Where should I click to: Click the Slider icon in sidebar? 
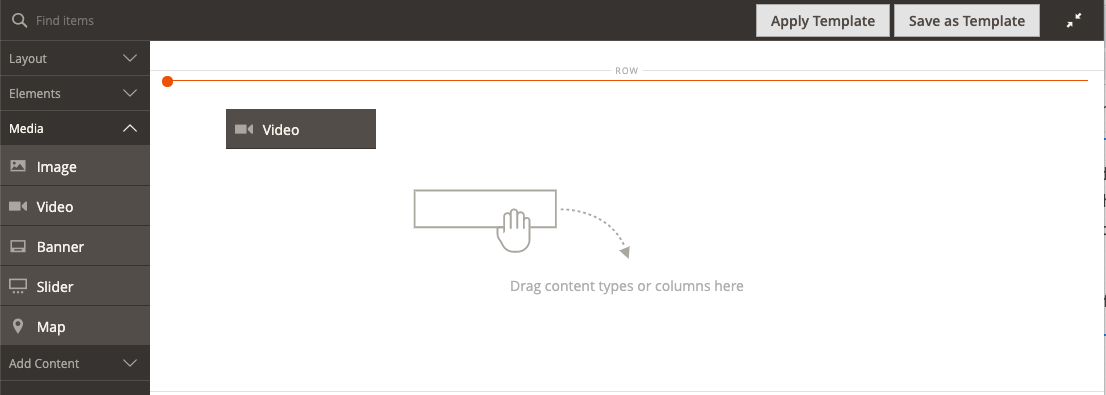18,286
